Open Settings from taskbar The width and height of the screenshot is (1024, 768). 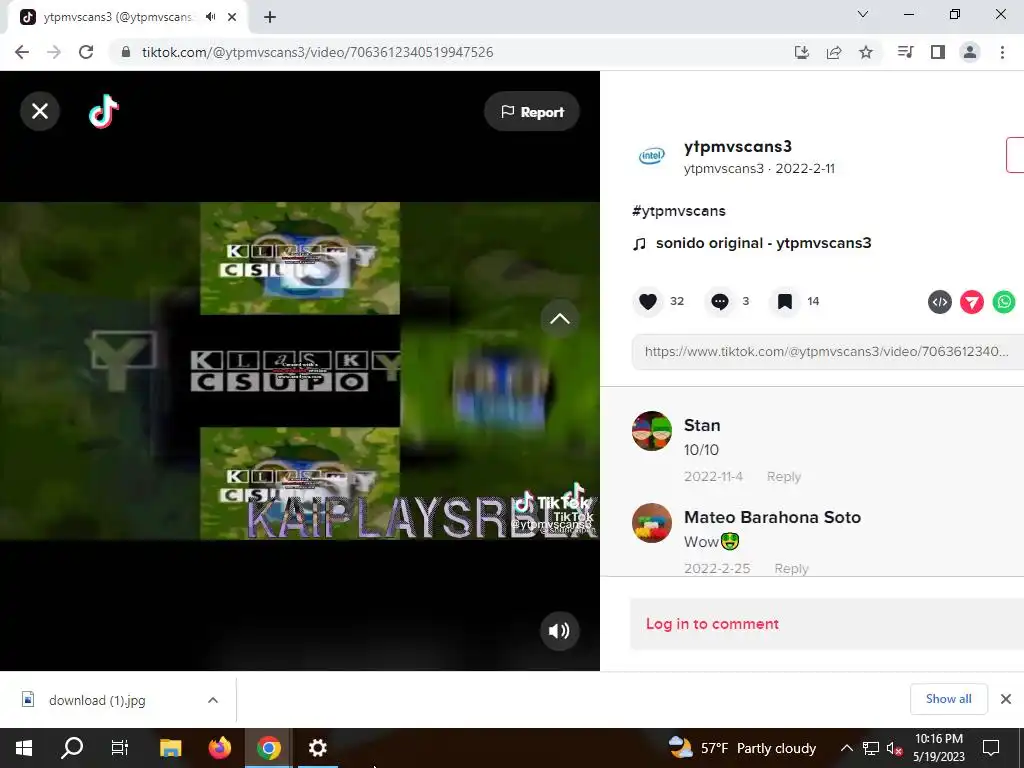[x=317, y=748]
